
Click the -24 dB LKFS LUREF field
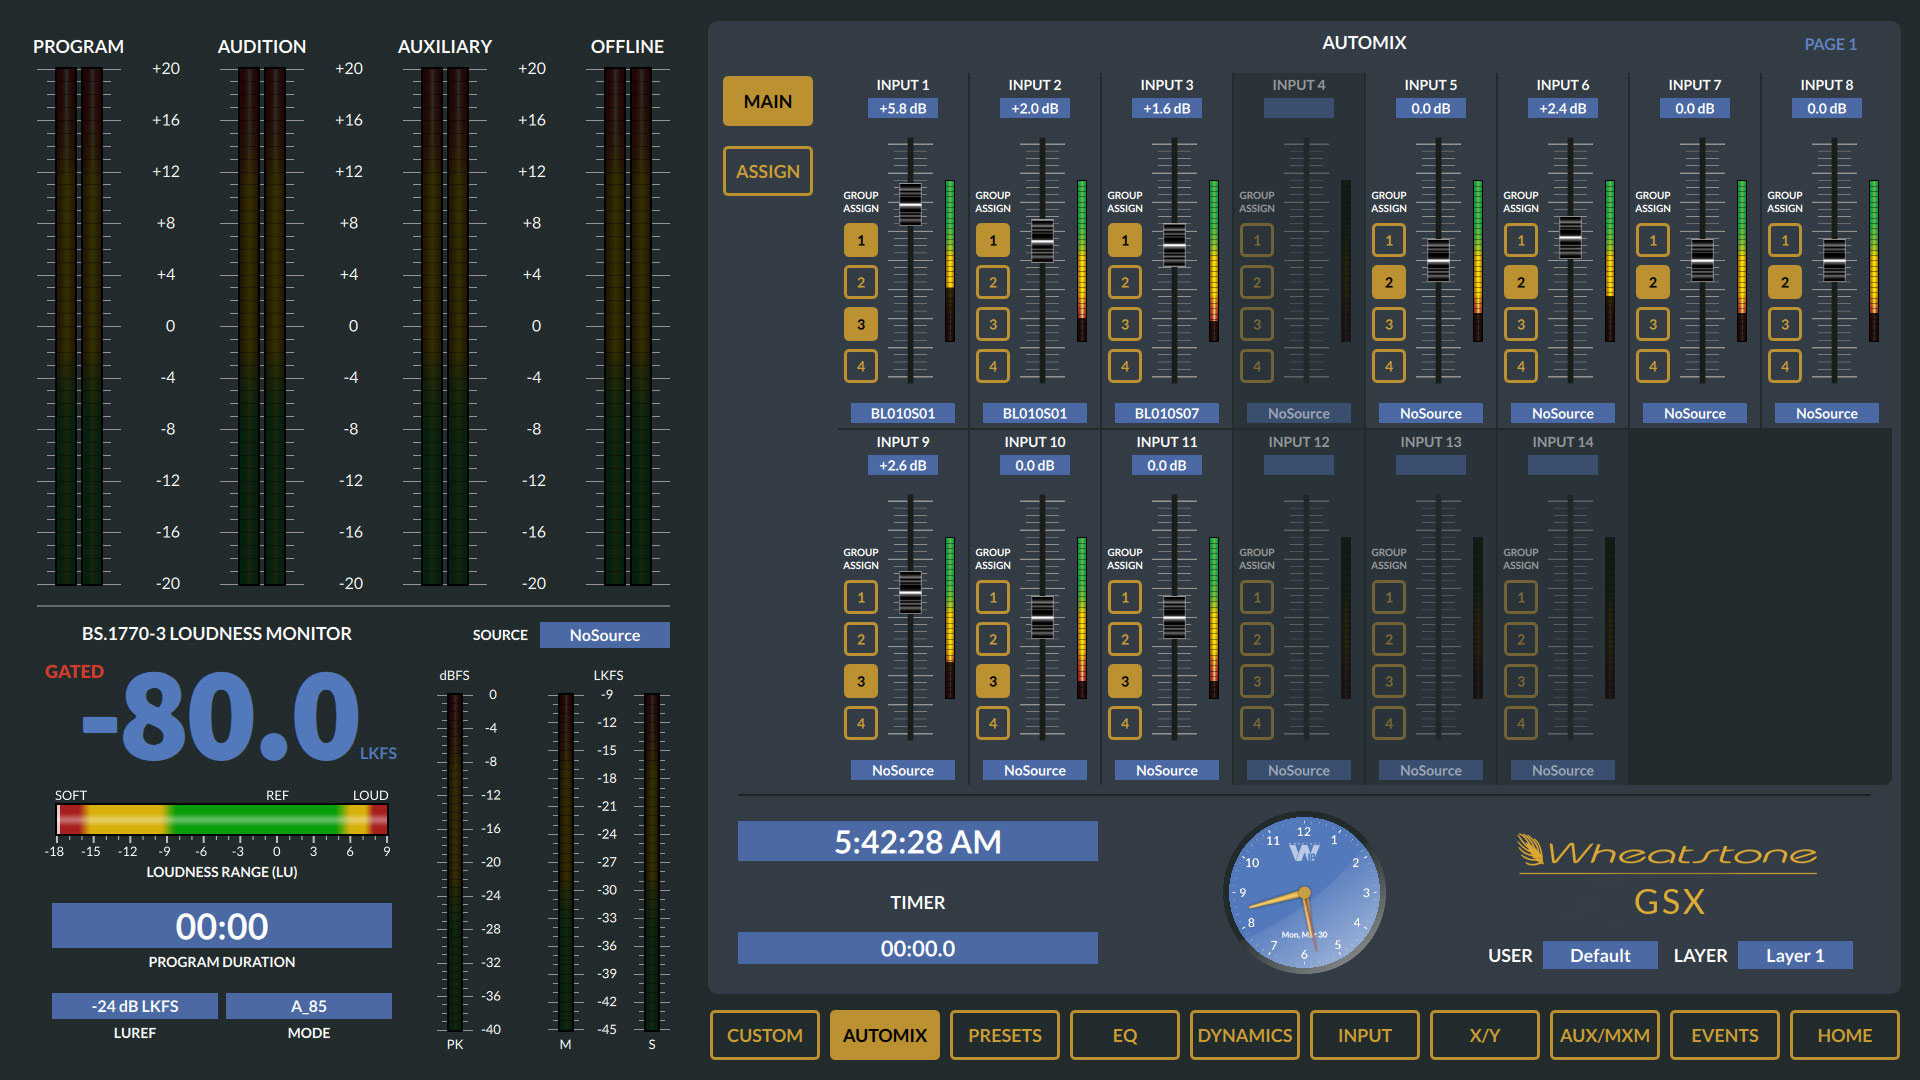tap(135, 1006)
